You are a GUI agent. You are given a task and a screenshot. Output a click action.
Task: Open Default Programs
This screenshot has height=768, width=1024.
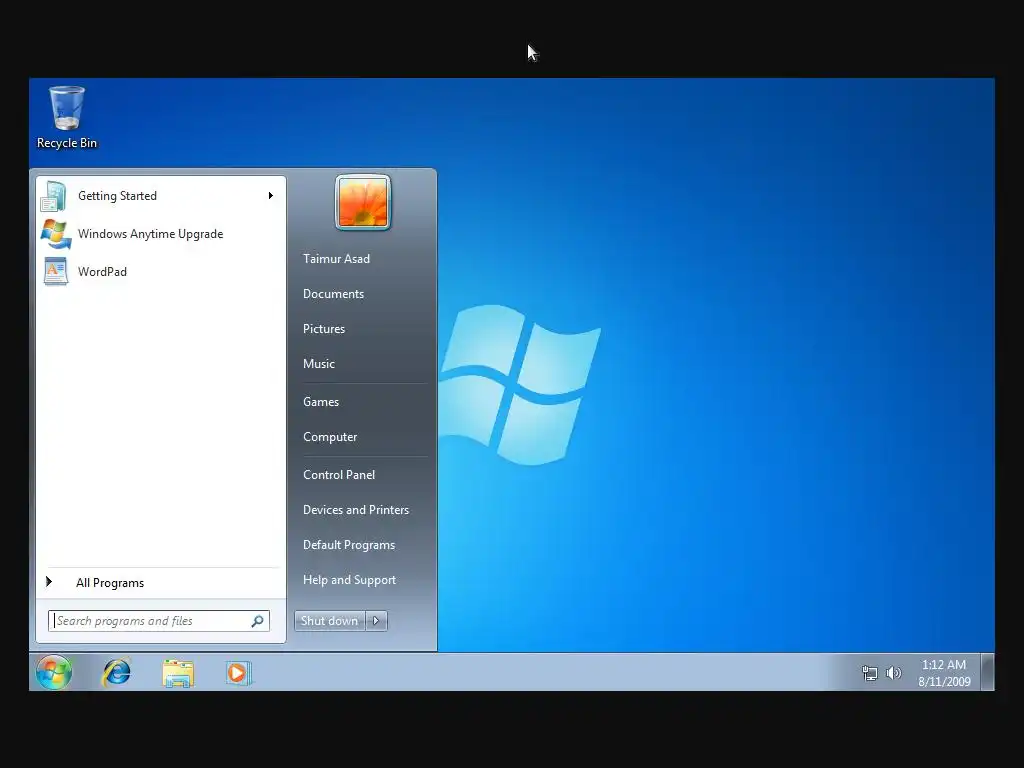[x=349, y=545]
